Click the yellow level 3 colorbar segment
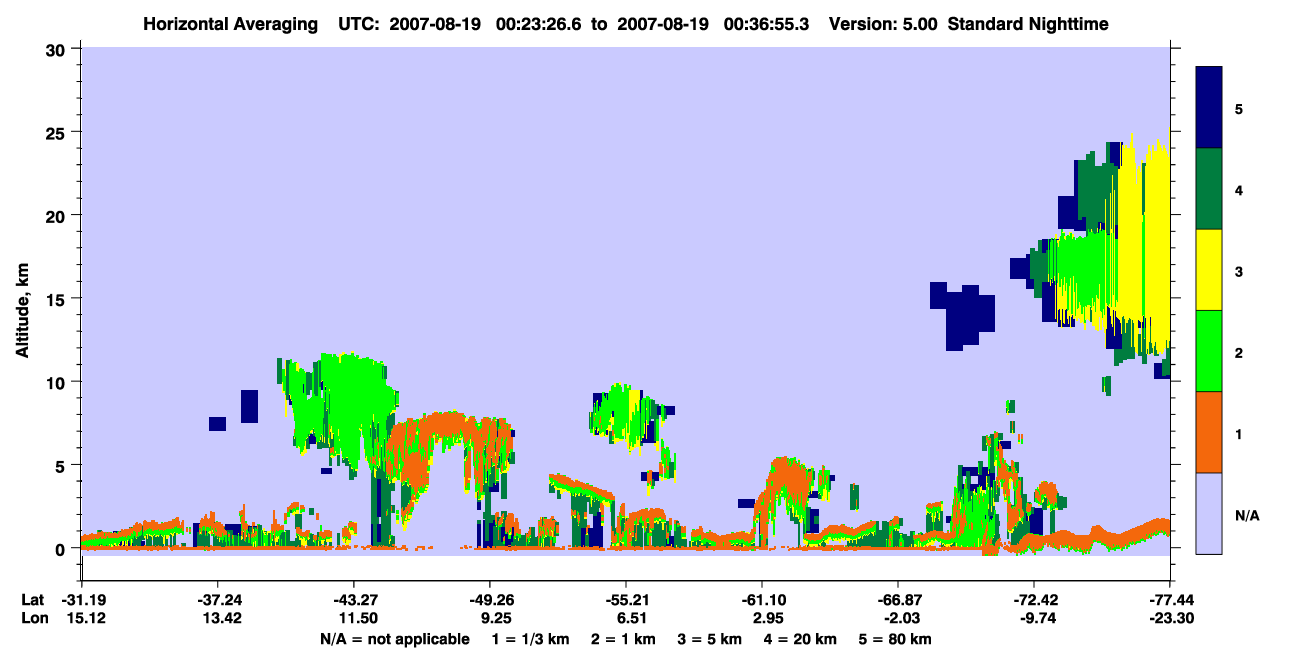The image size is (1300, 667). coord(1209,270)
